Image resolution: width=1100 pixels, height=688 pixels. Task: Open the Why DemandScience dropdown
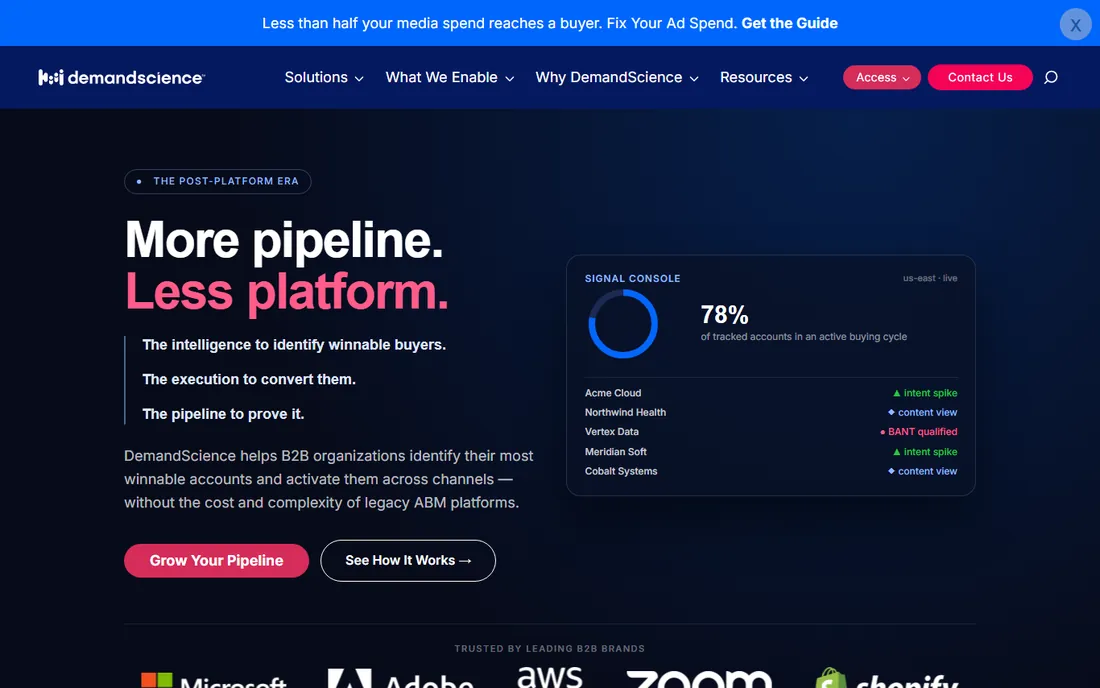click(x=617, y=77)
